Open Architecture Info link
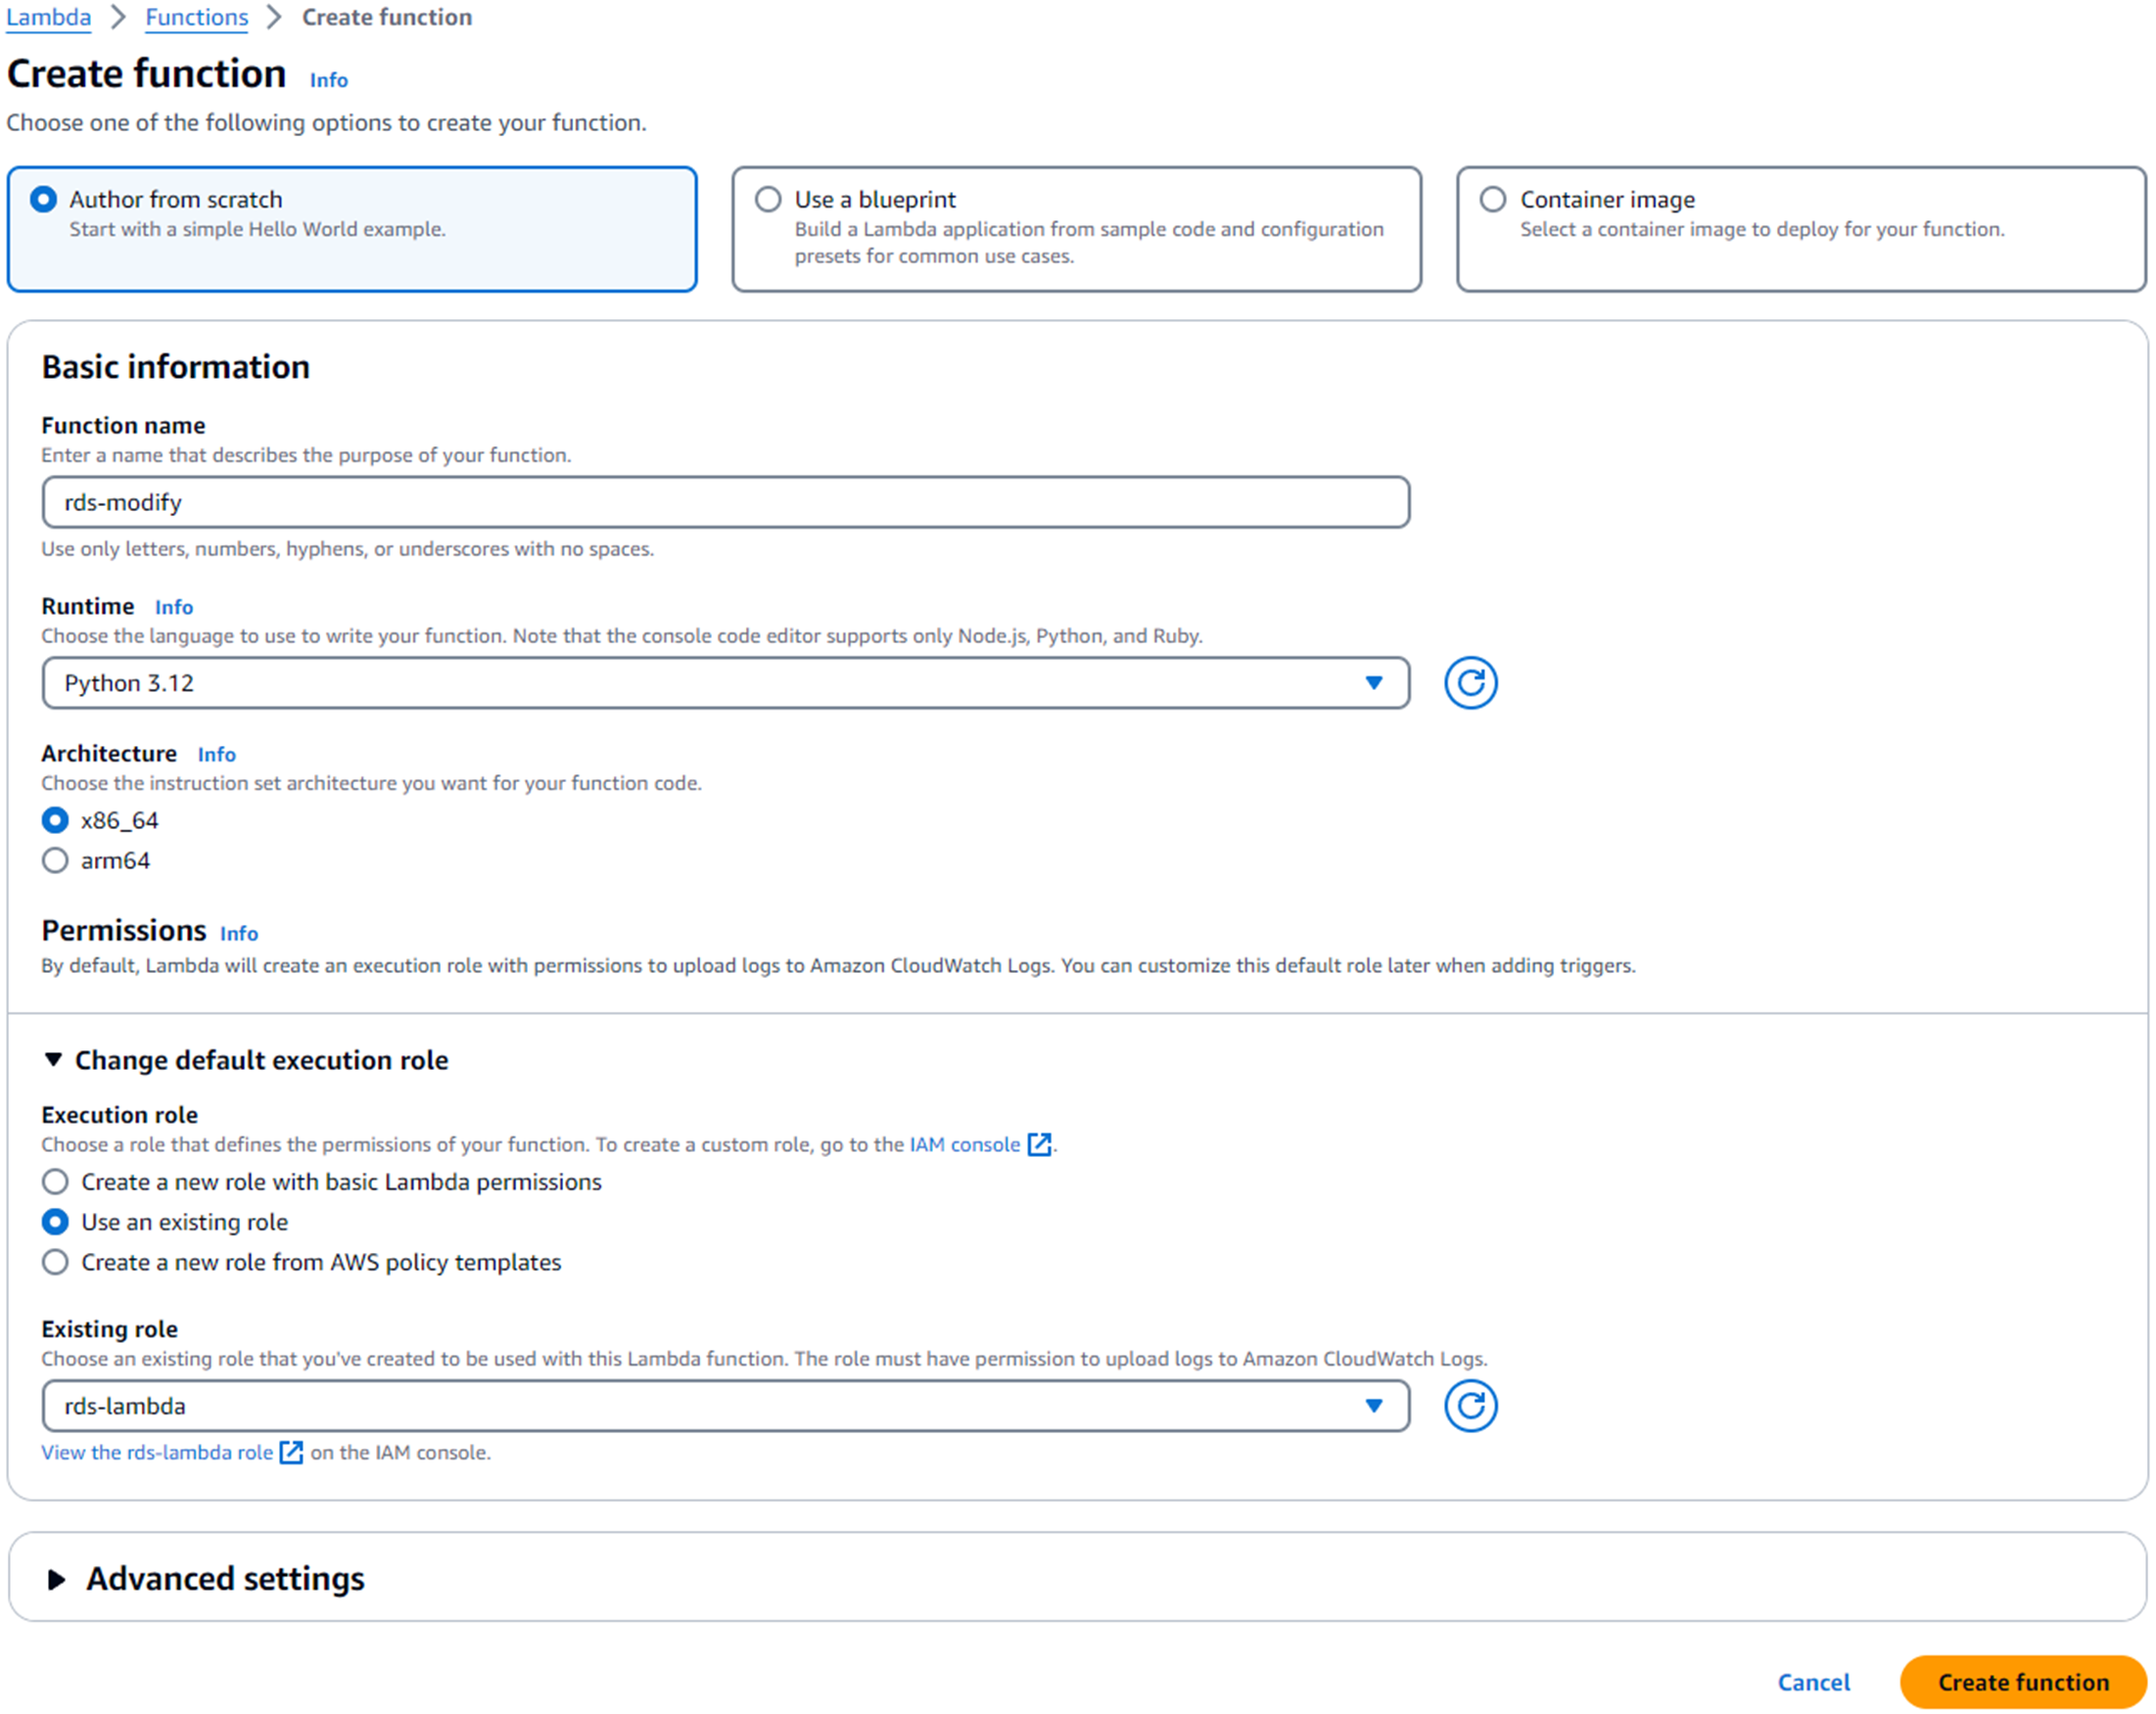The height and width of the screenshot is (1714, 2156). pos(216,754)
